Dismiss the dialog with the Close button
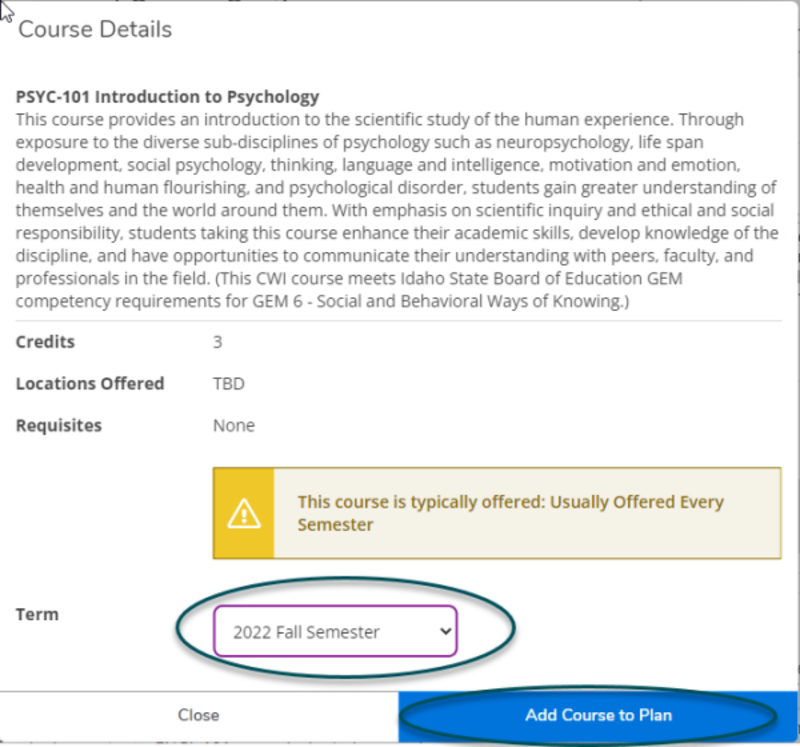This screenshot has width=800, height=747. (198, 715)
